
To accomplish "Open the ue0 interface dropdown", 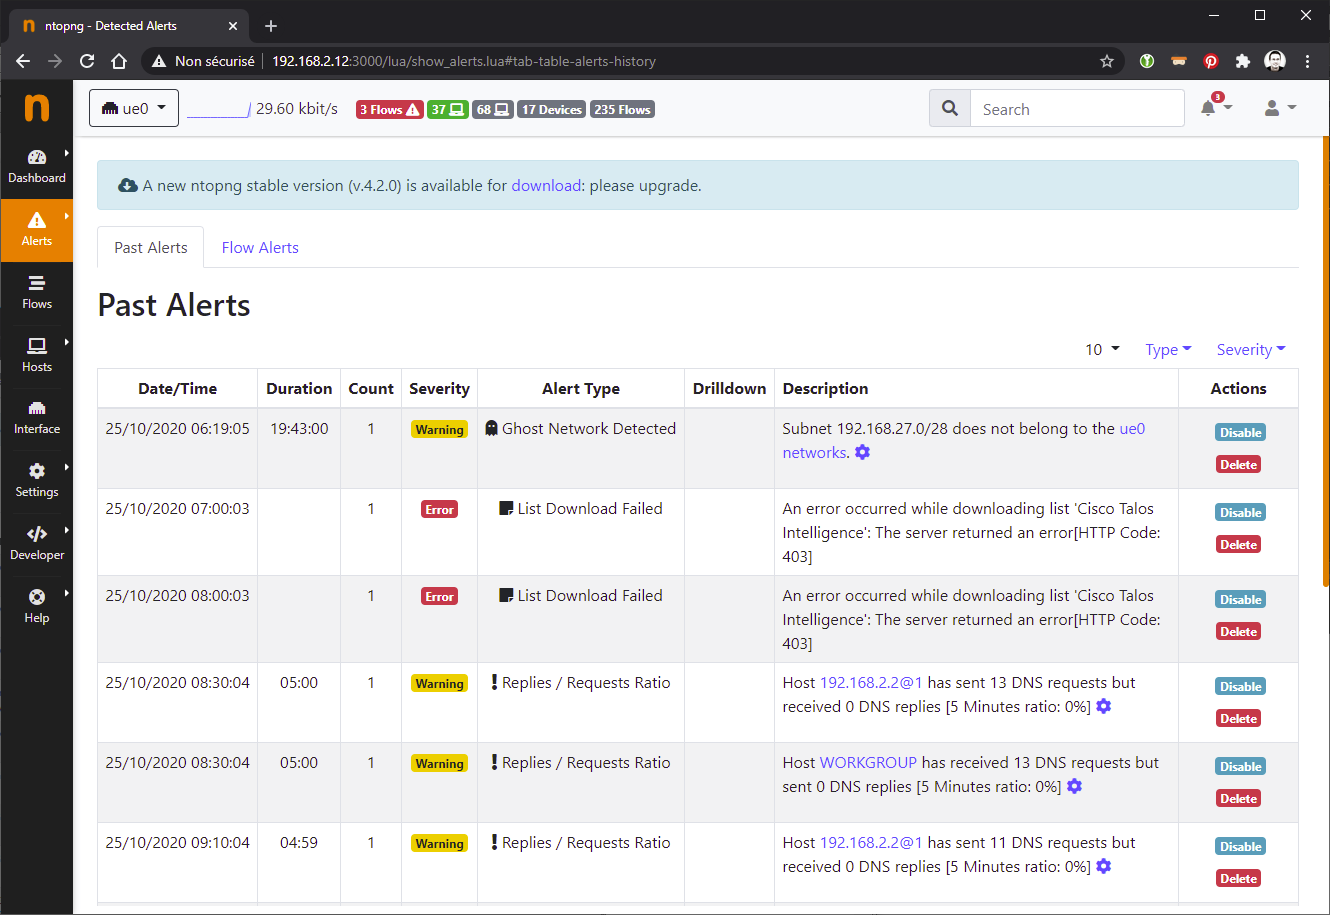I will (134, 108).
